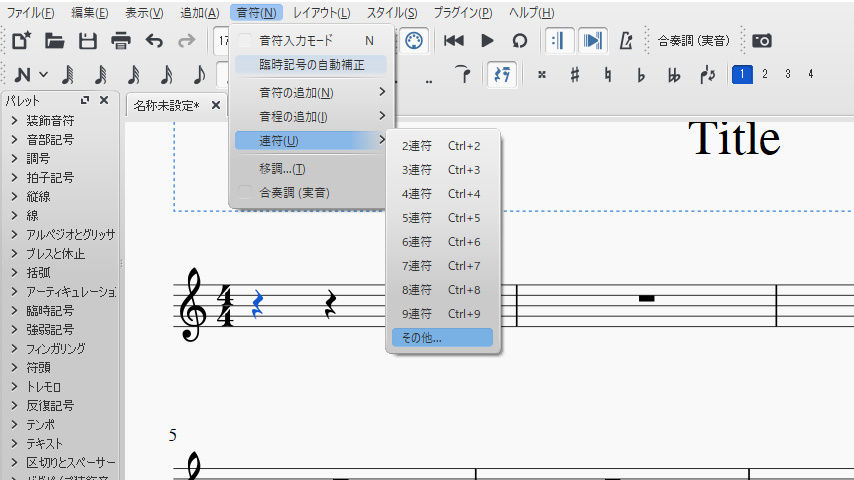Expand the 装飾音符 palette
This screenshot has width=854, height=480.
point(15,120)
